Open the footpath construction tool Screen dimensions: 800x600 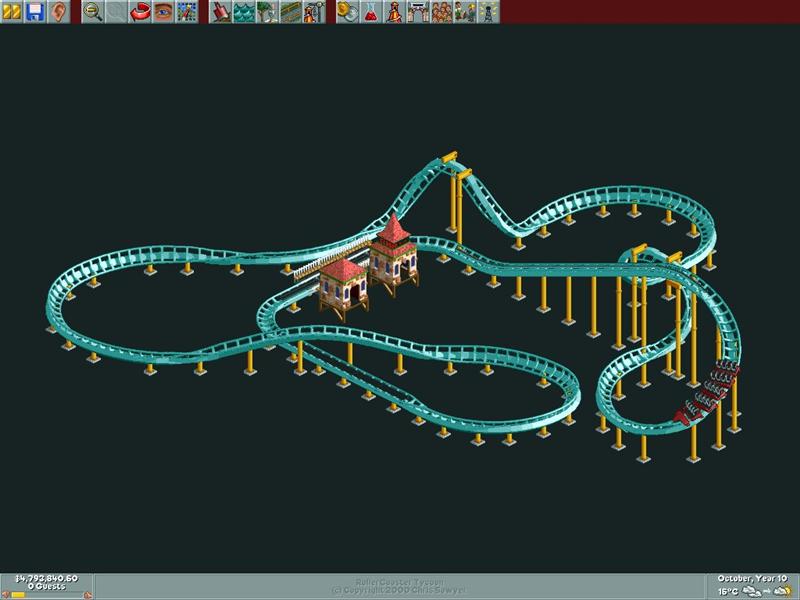291,12
